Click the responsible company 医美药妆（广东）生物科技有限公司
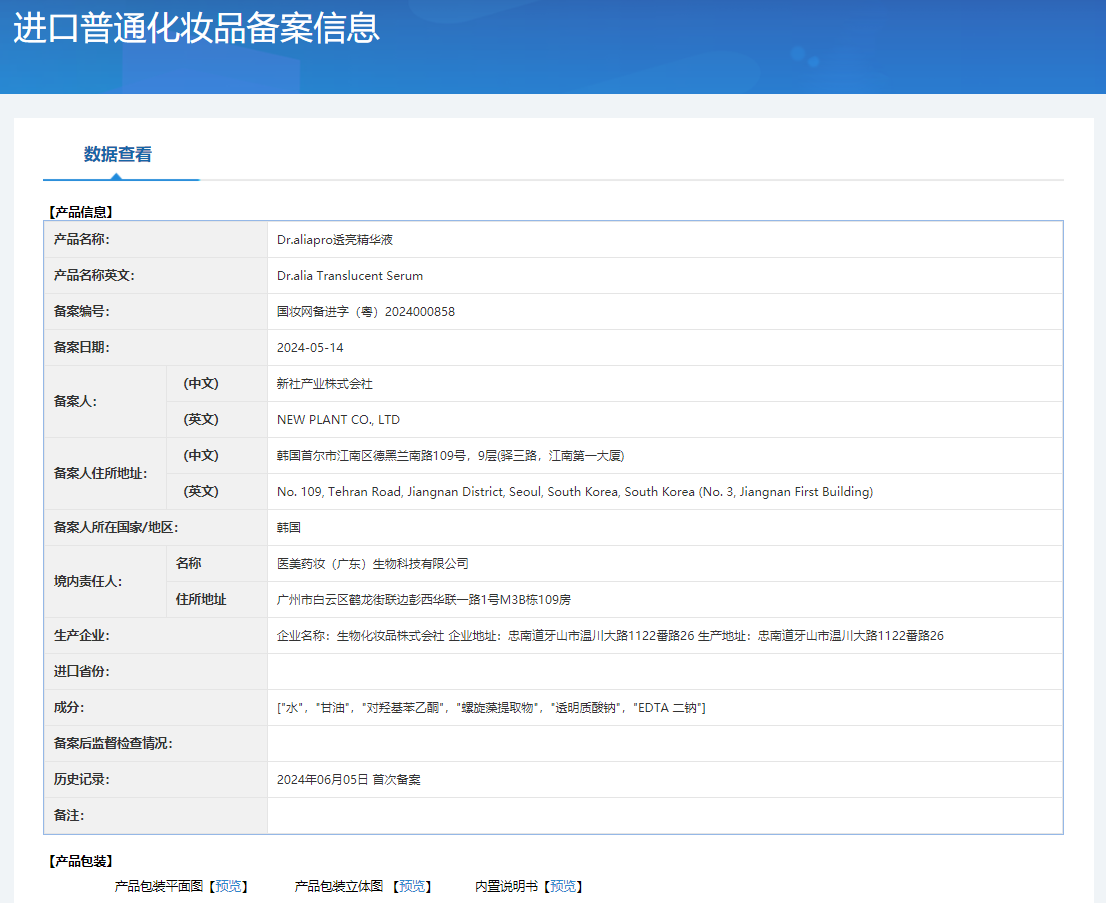 tap(372, 564)
